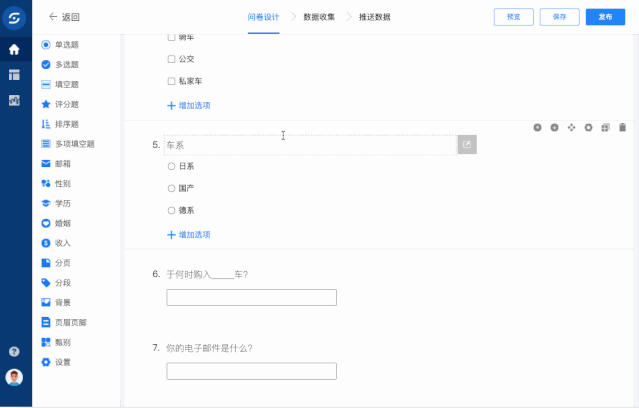The width and height of the screenshot is (639, 408).
Task: Switch to the 问卷设计 tab
Action: pyautogui.click(x=263, y=17)
